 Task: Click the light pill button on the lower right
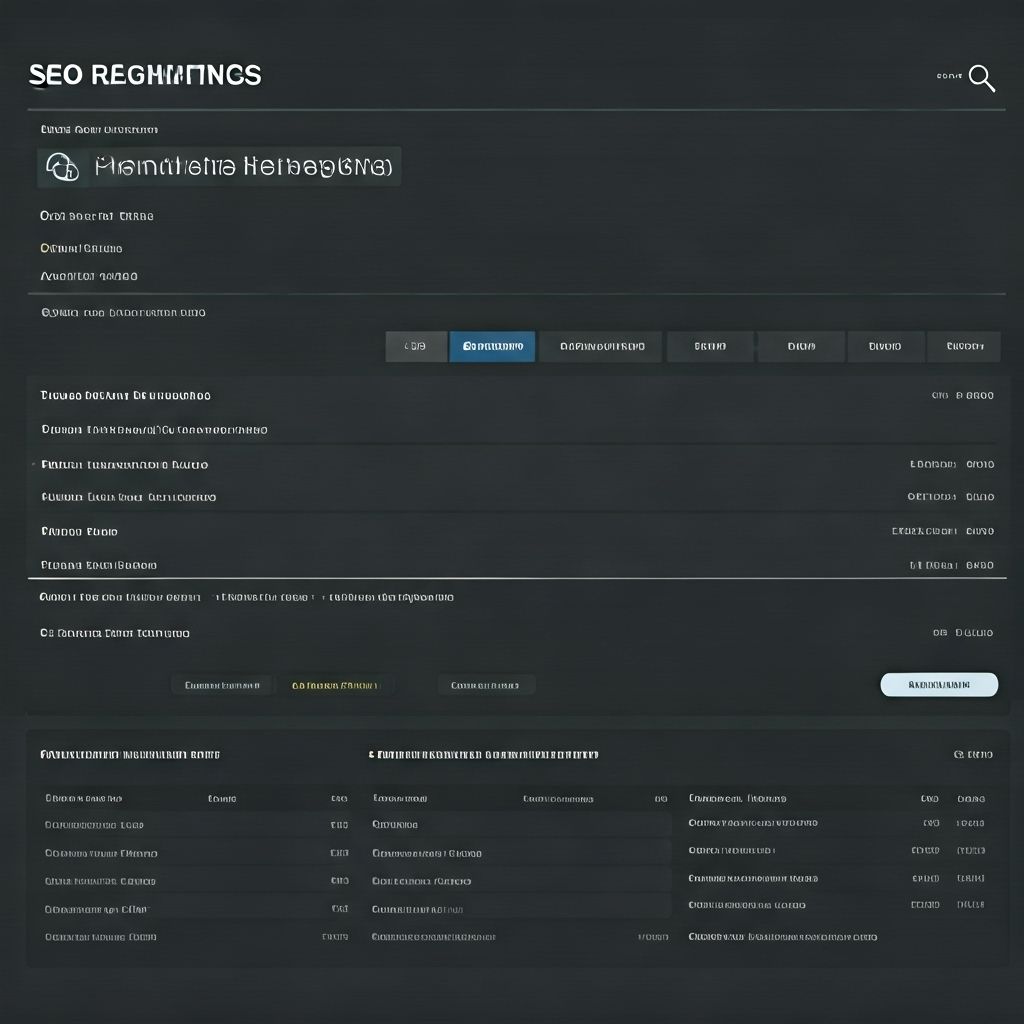point(938,684)
